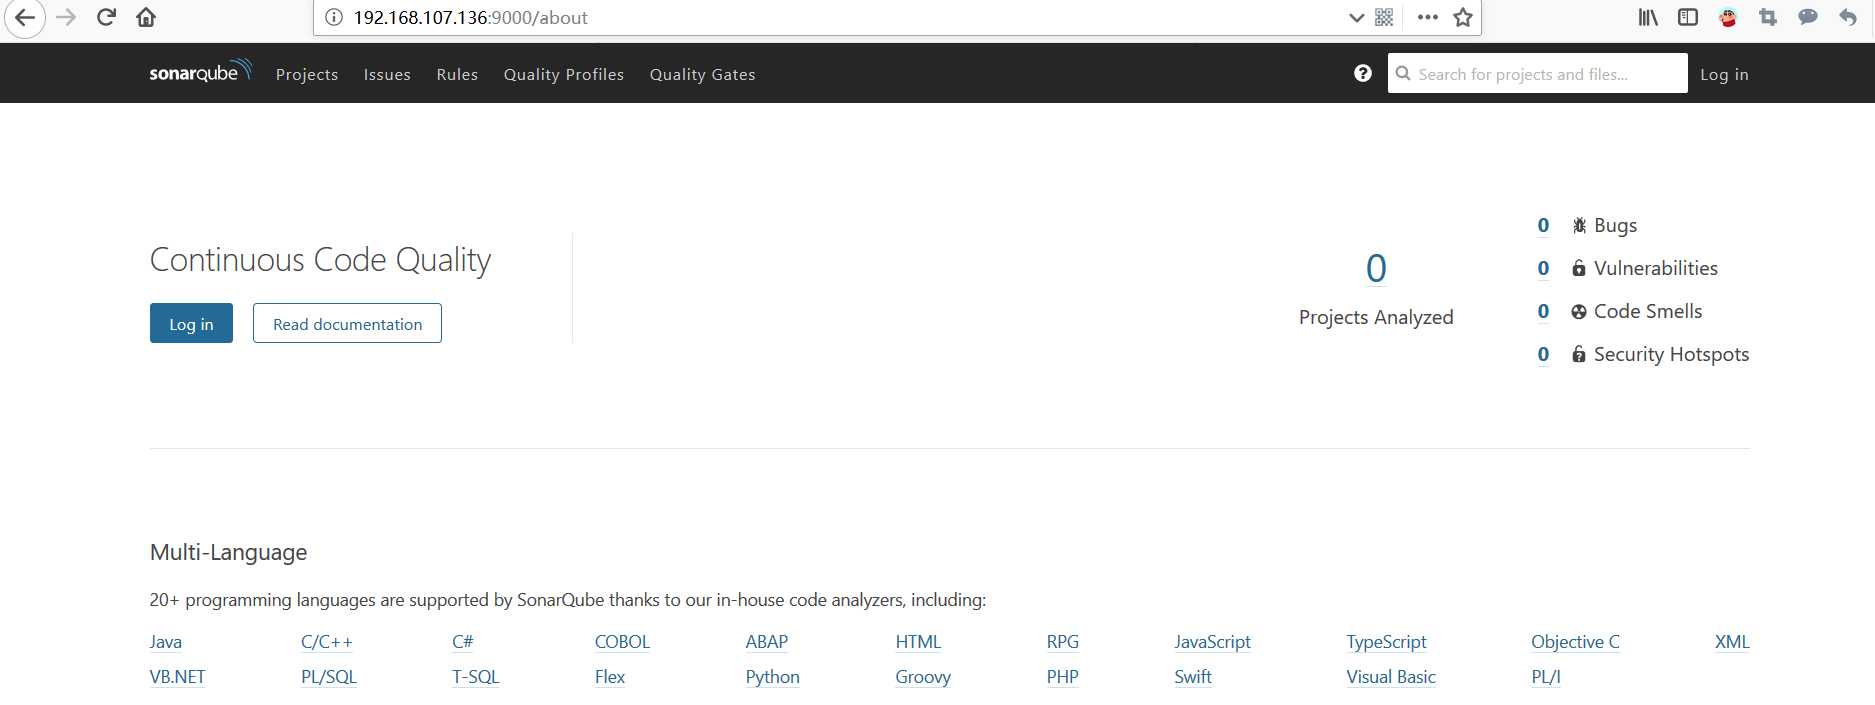Click the blue Log in button

[x=191, y=323]
